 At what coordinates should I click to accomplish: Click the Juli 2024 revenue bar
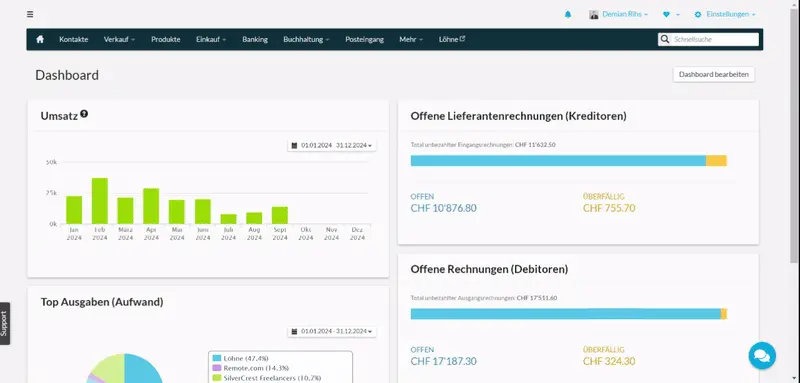pyautogui.click(x=229, y=219)
